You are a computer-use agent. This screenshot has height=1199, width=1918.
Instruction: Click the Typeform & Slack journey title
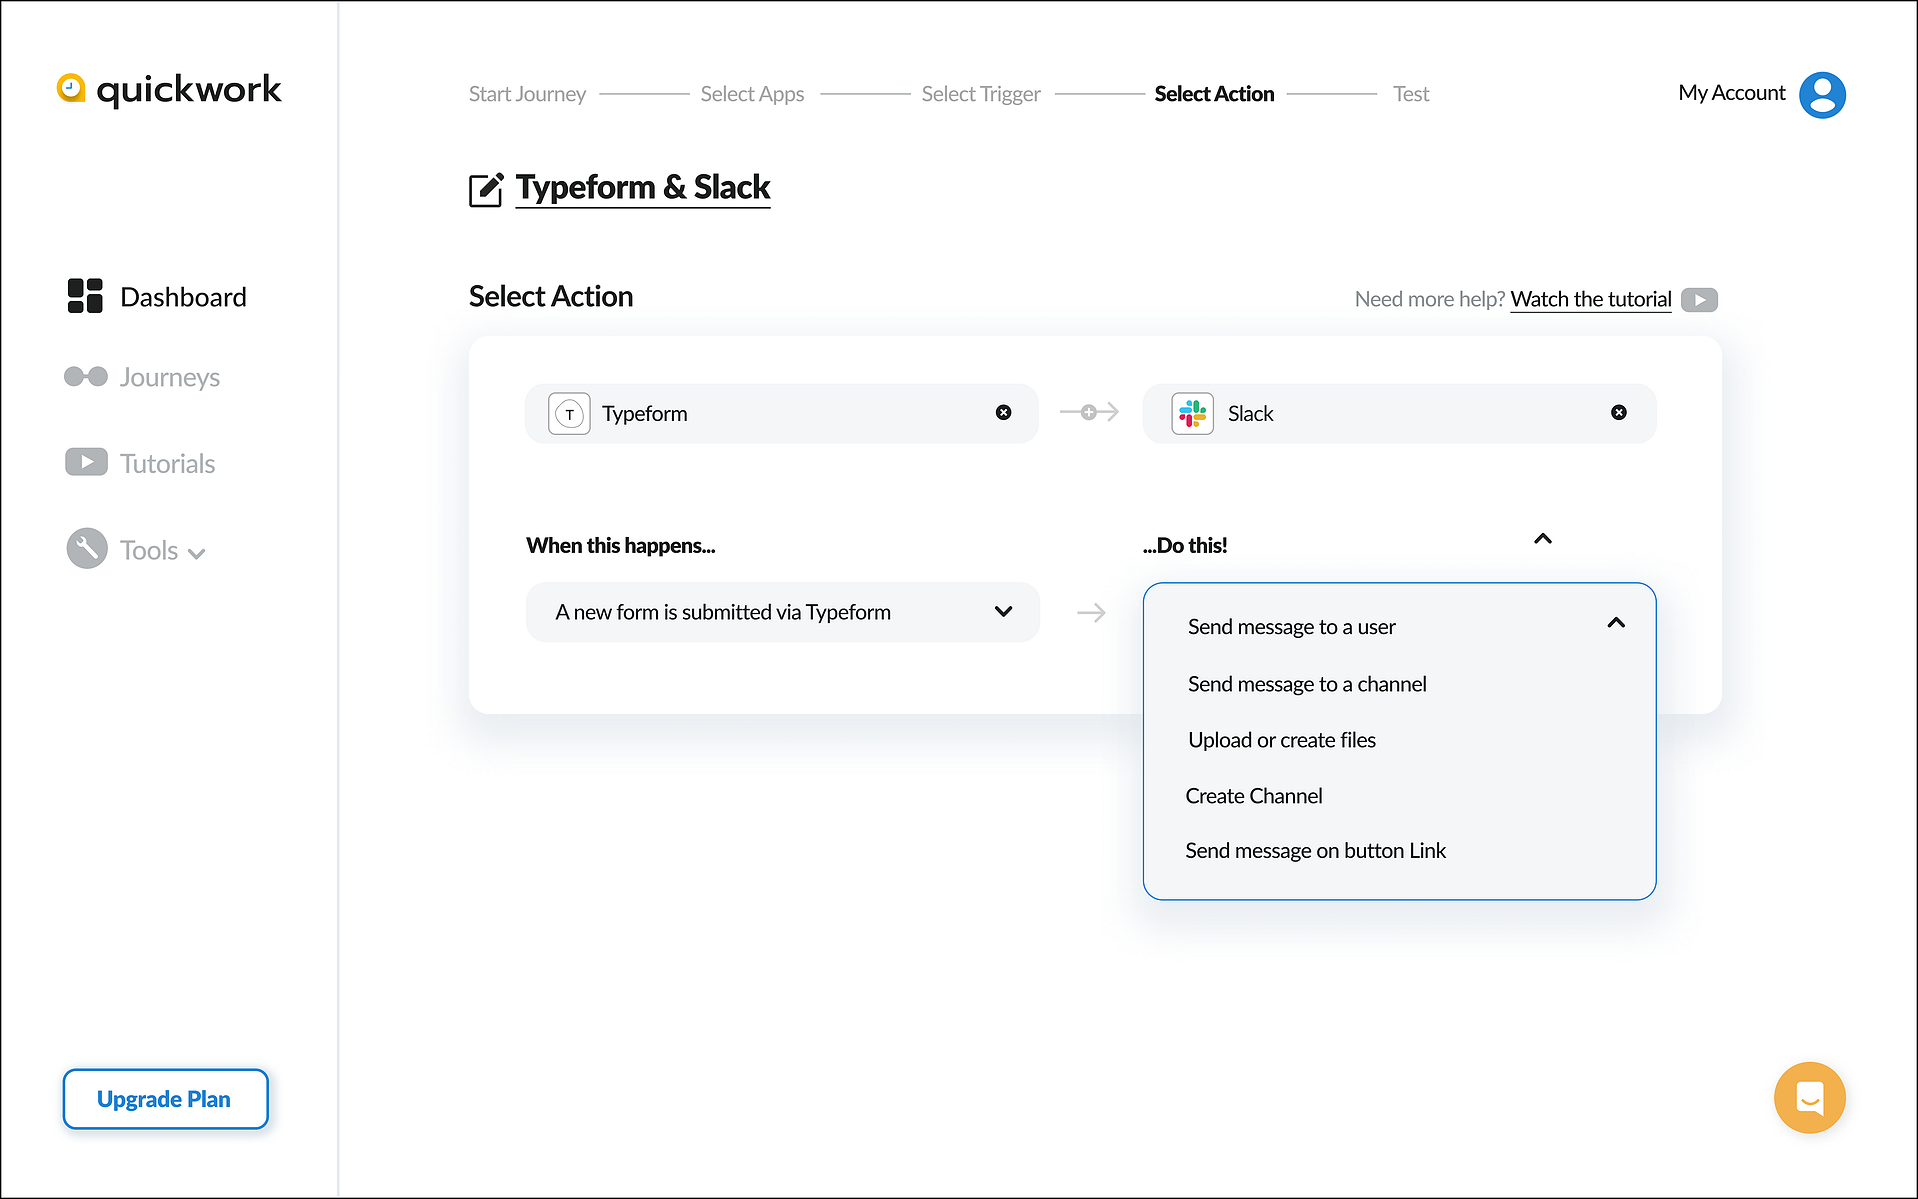pos(643,187)
